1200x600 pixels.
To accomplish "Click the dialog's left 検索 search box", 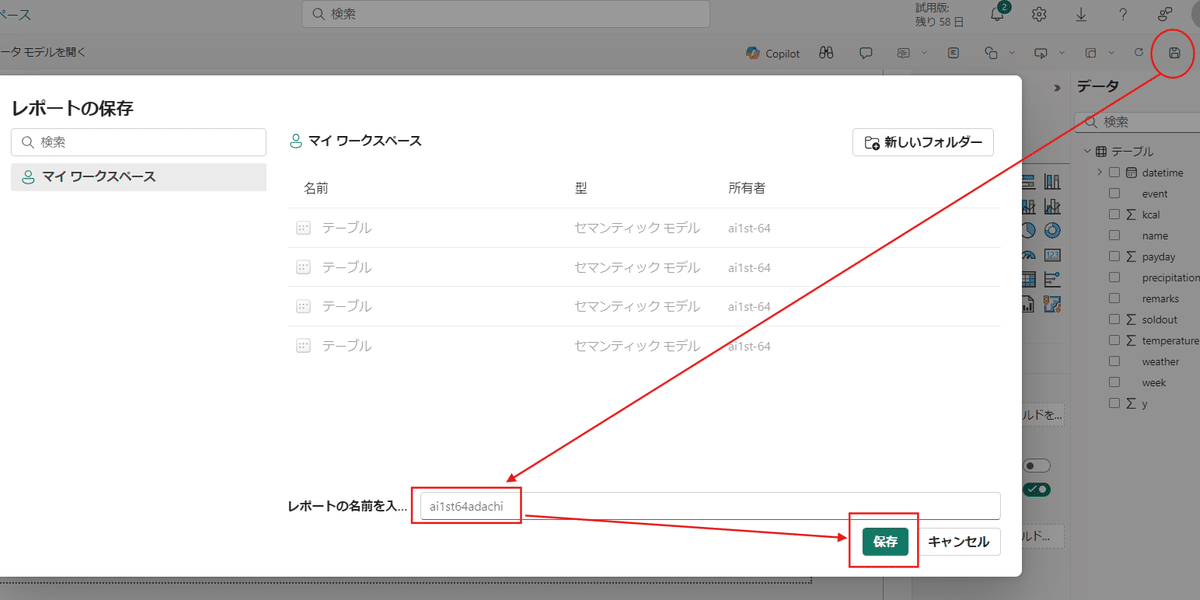I will click(139, 142).
